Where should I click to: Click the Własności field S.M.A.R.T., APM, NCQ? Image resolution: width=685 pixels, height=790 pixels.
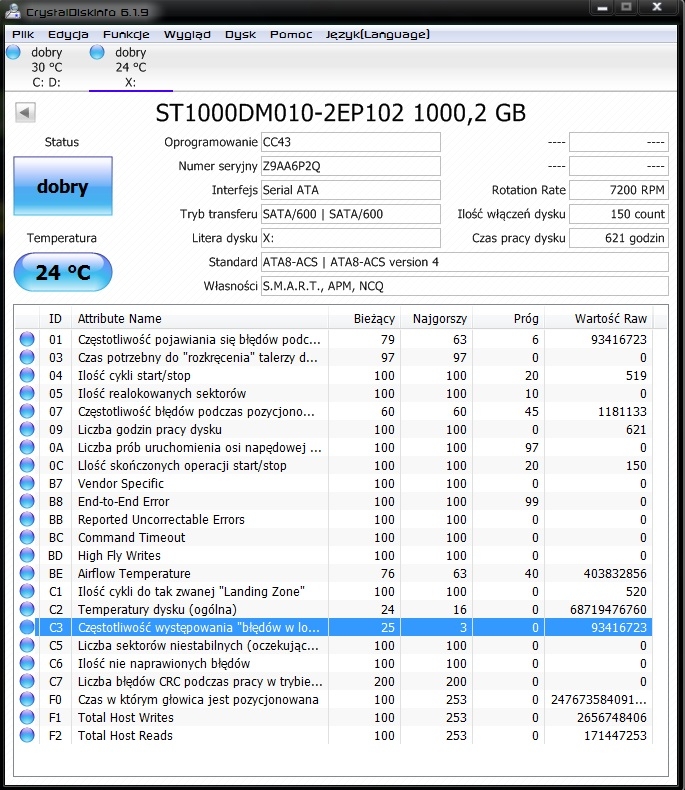(x=465, y=286)
